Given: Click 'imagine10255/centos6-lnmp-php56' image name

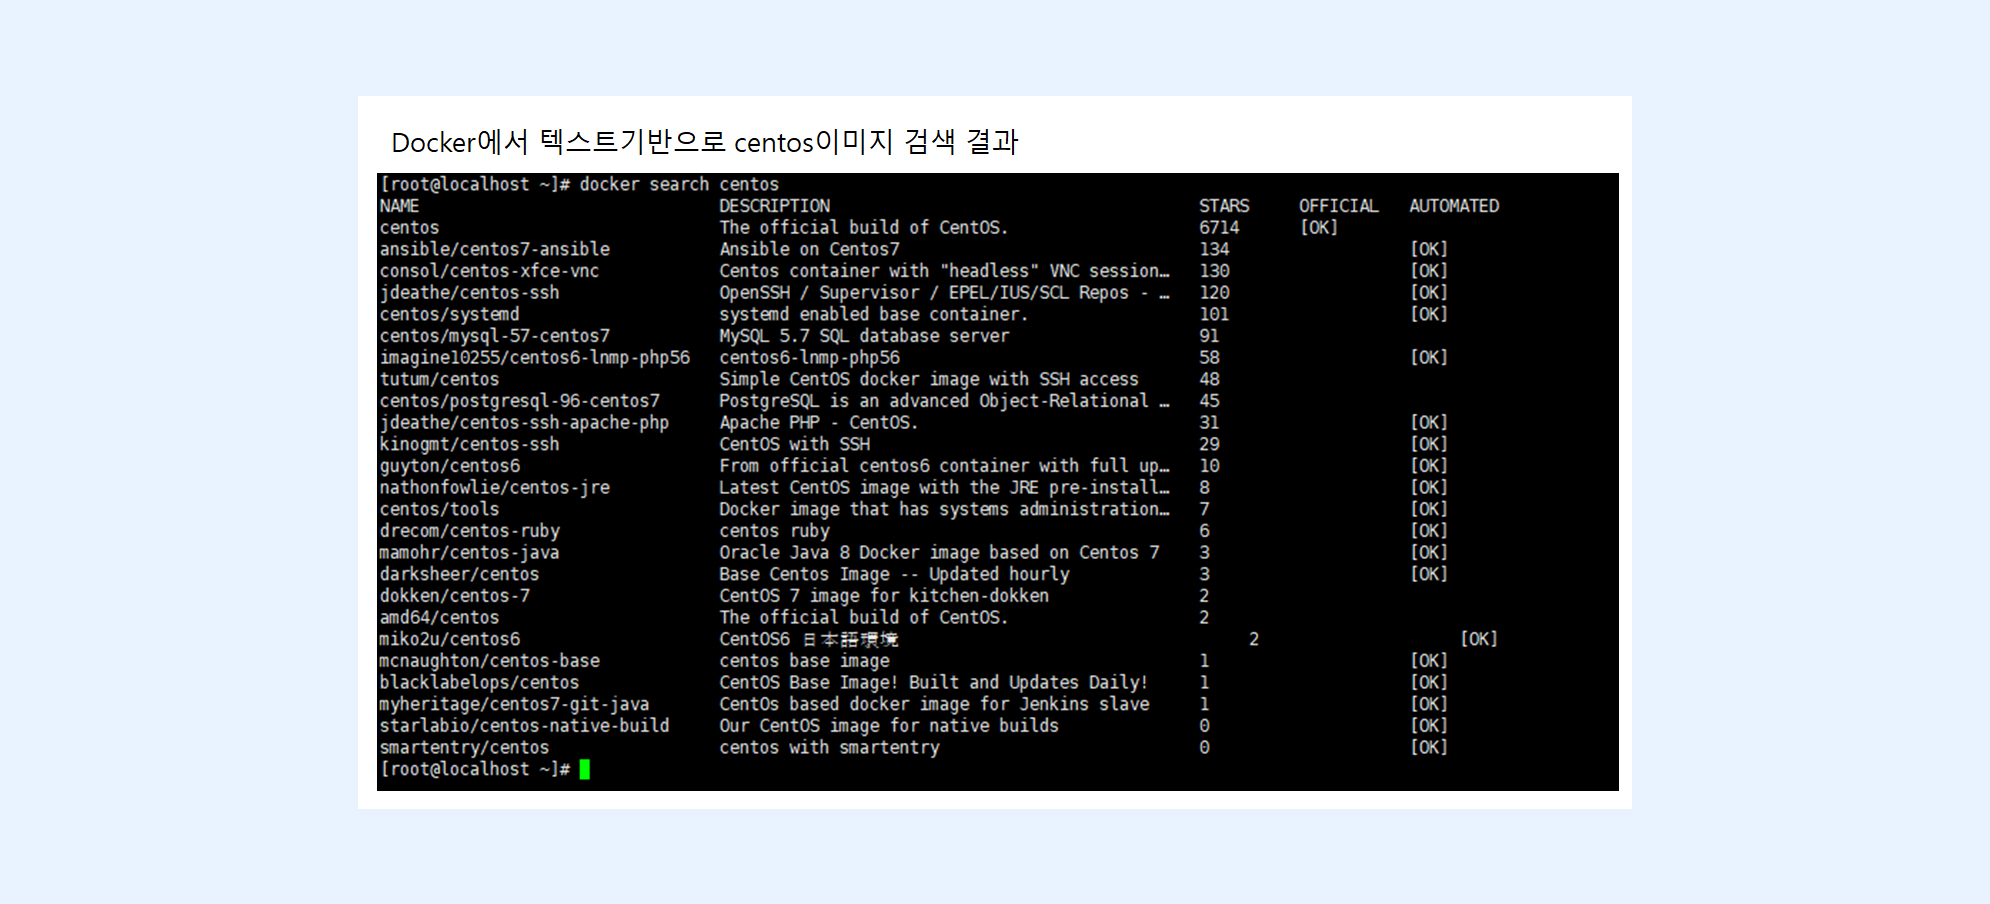Looking at the screenshot, I should 534,358.
